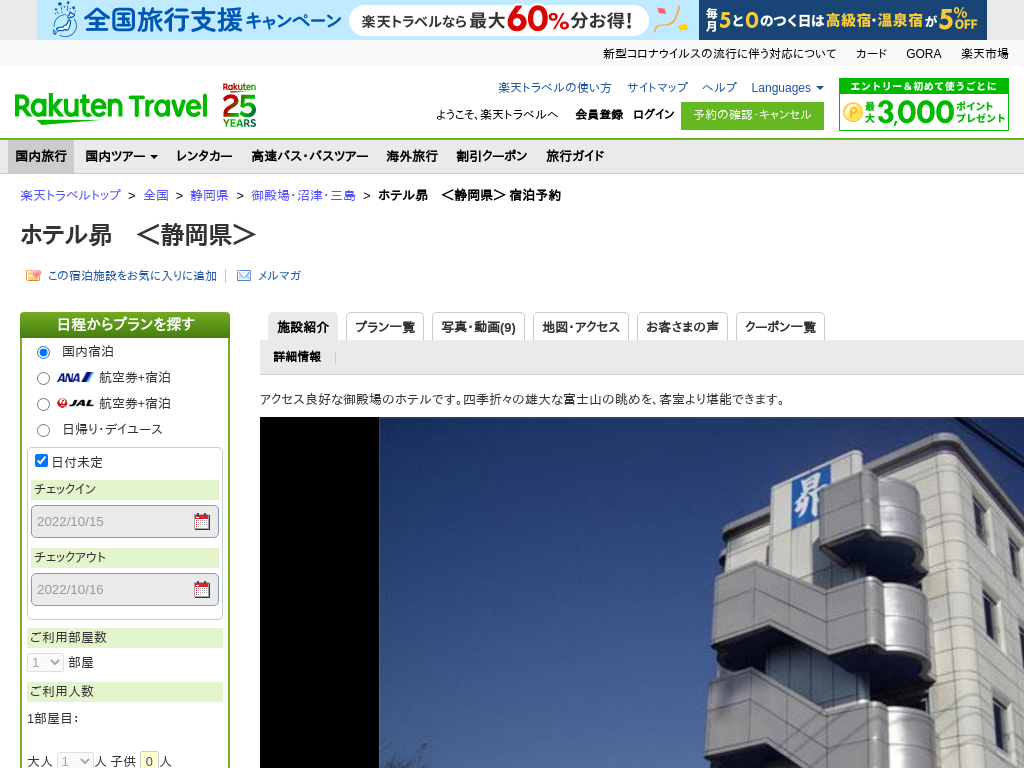The image size is (1024, 768).
Task: Go to レンタカー in navigation
Action: (x=204, y=156)
